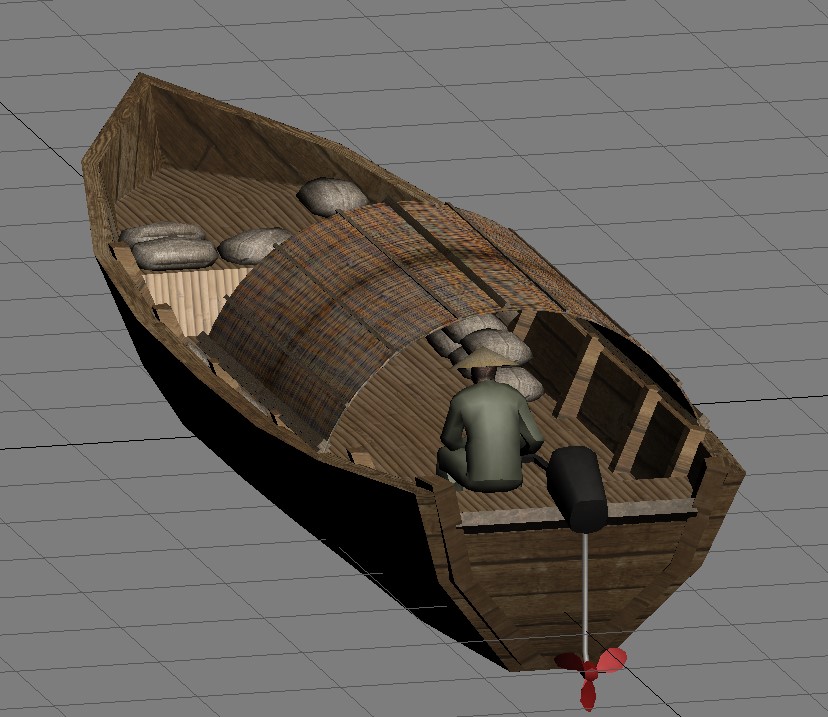Select the stacked sacks near the bow
Image resolution: width=828 pixels, height=717 pixels.
click(170, 244)
